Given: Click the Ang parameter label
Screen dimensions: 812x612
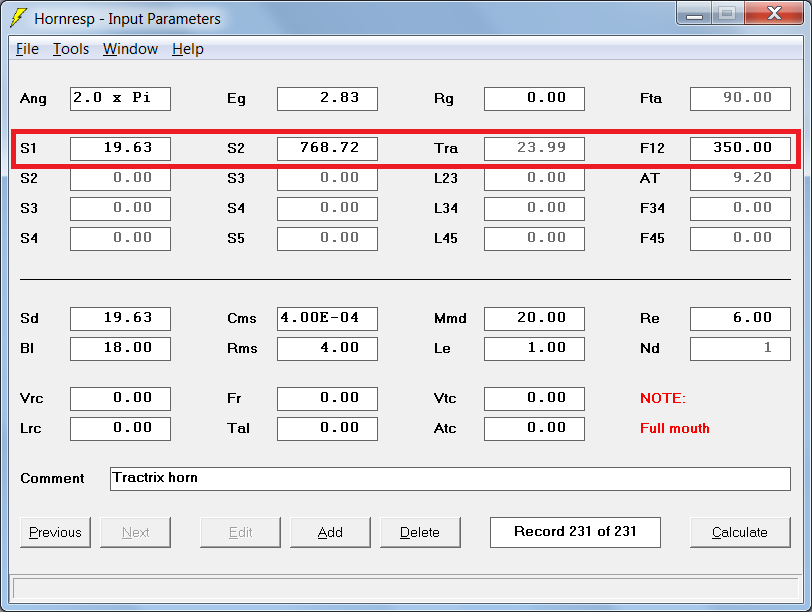Looking at the screenshot, I should [33, 99].
